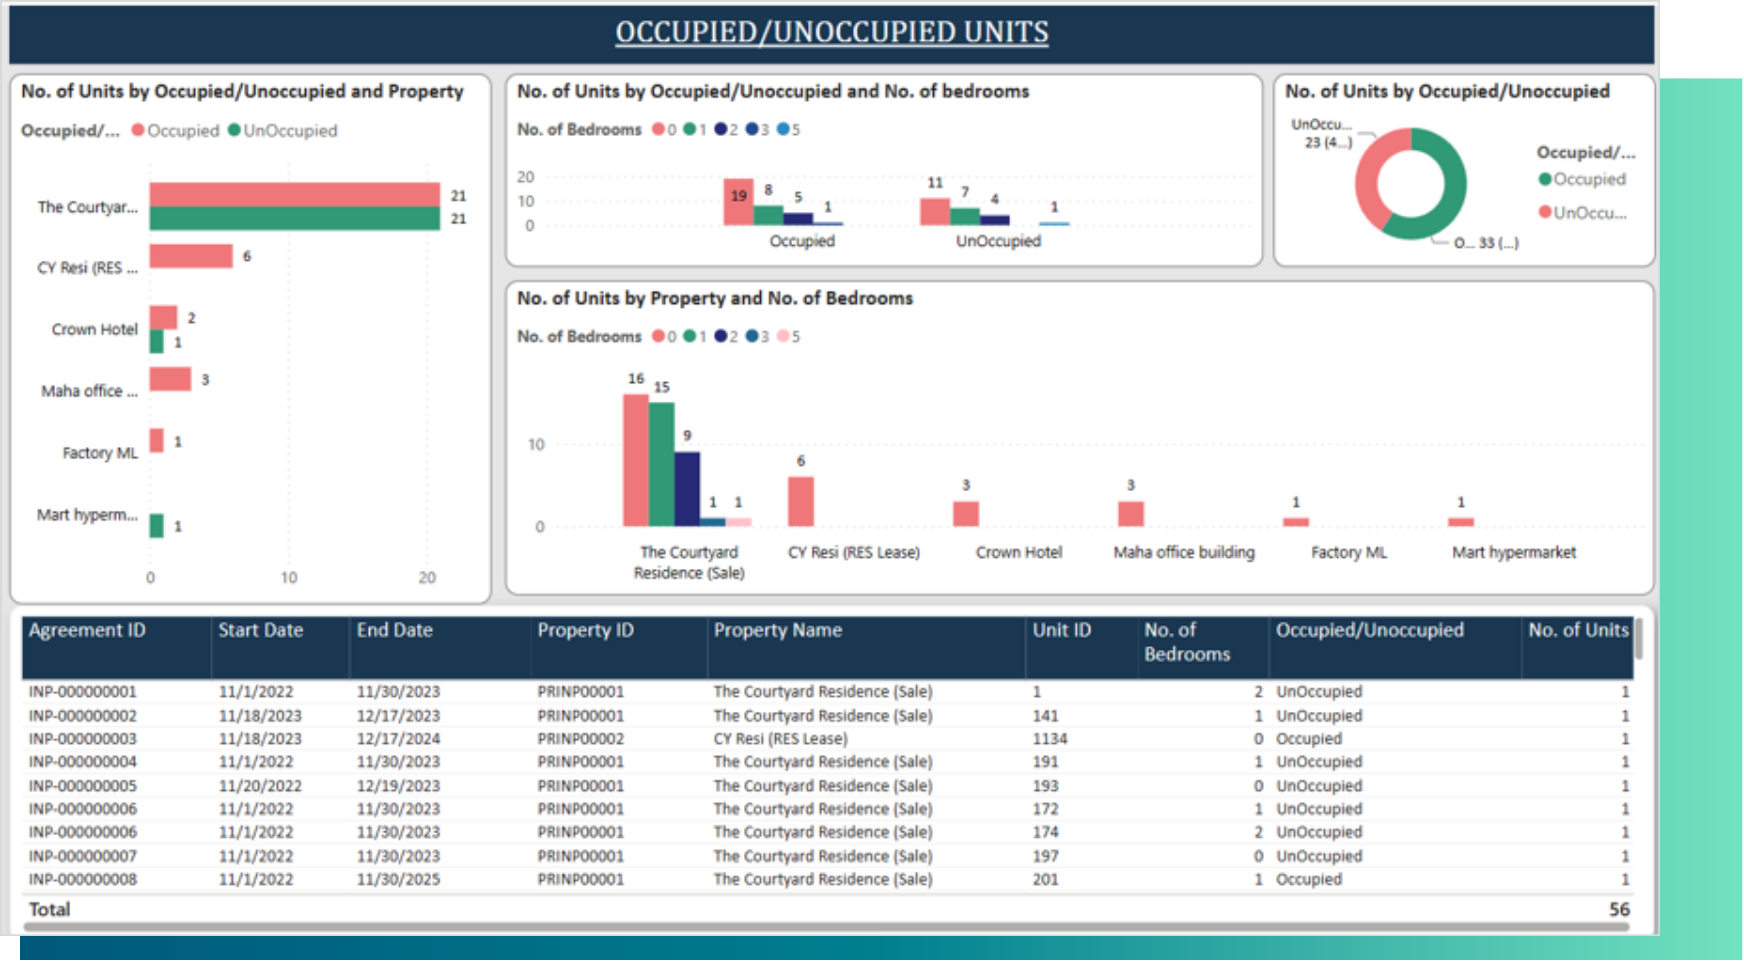Click Crown Hotel green UnOccupied bar
This screenshot has width=1744, height=961.
(x=156, y=342)
